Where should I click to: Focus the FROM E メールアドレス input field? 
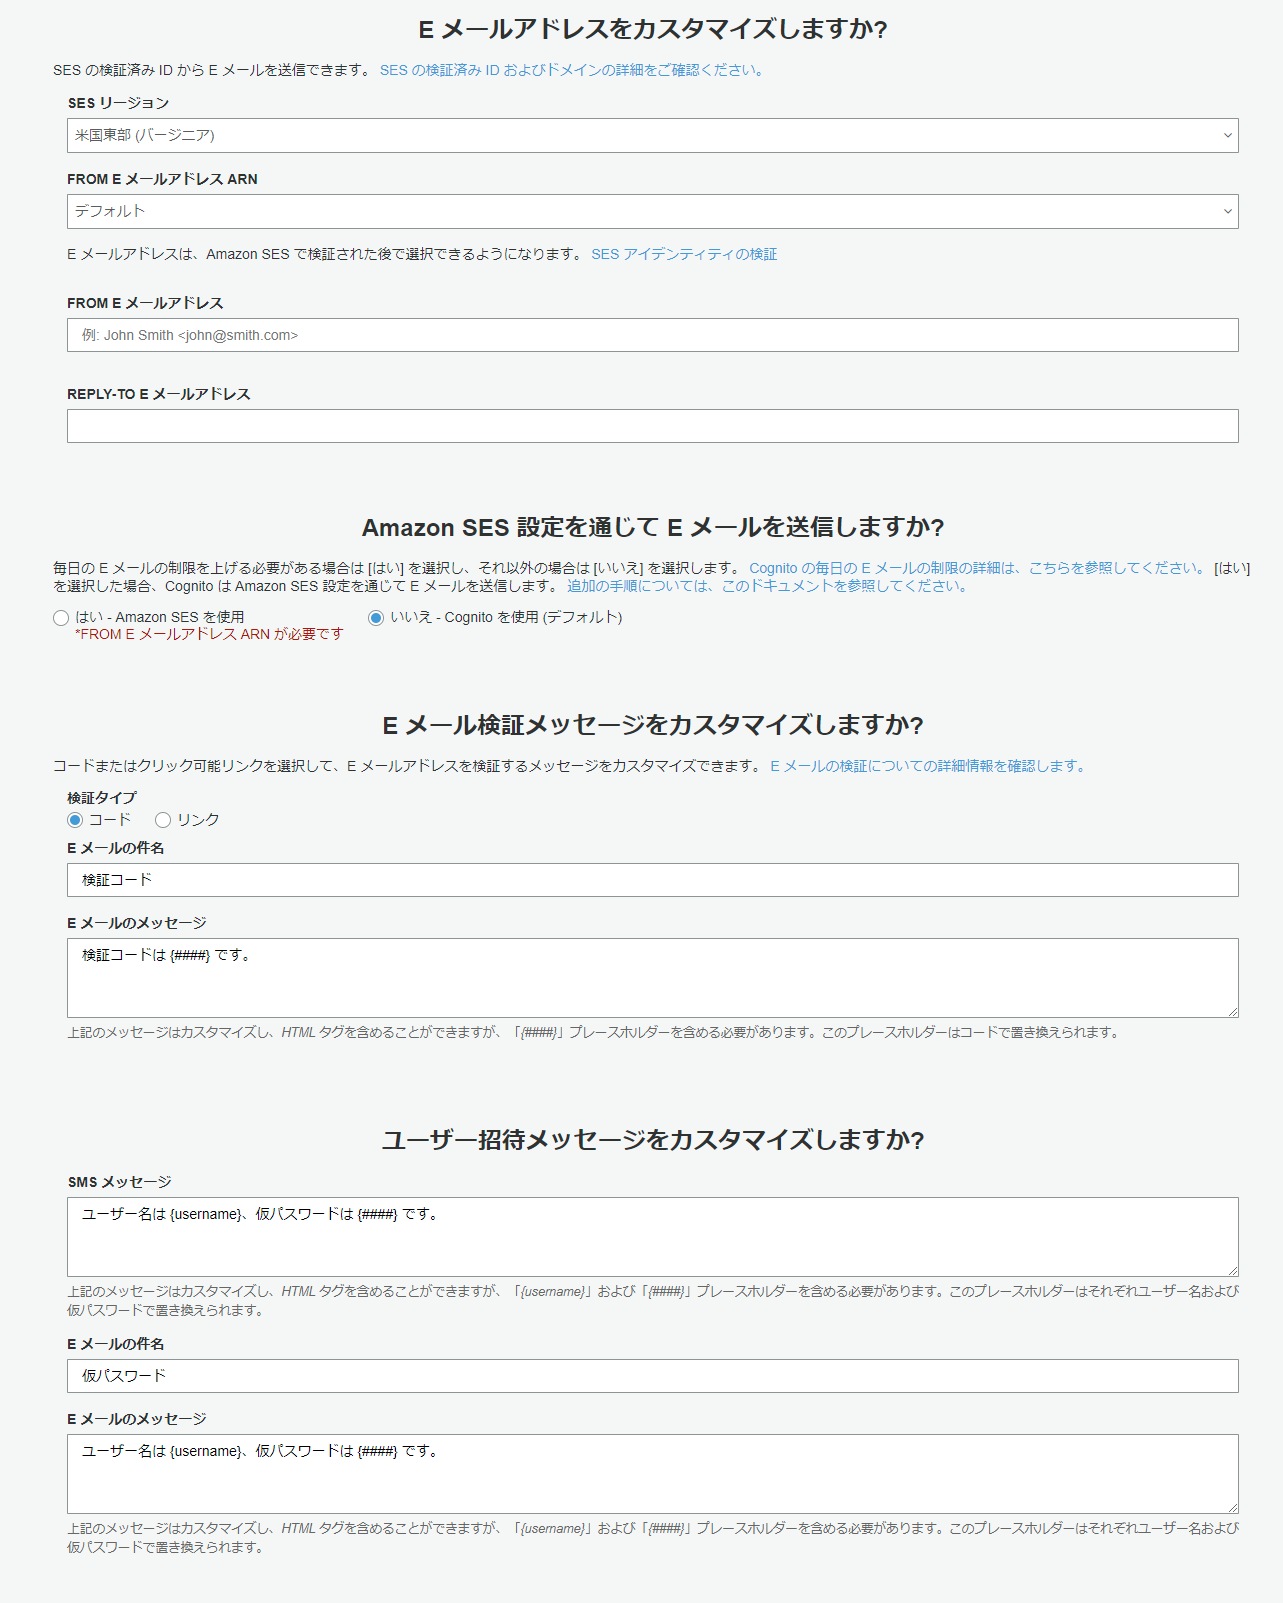coord(652,335)
